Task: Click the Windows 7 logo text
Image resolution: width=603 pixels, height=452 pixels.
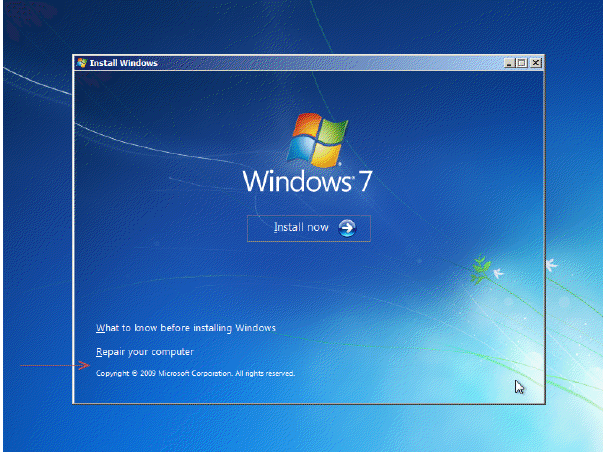Action: (308, 181)
